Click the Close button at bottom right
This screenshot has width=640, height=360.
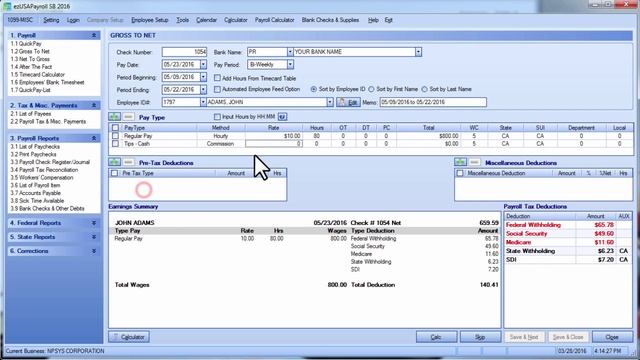coord(612,337)
